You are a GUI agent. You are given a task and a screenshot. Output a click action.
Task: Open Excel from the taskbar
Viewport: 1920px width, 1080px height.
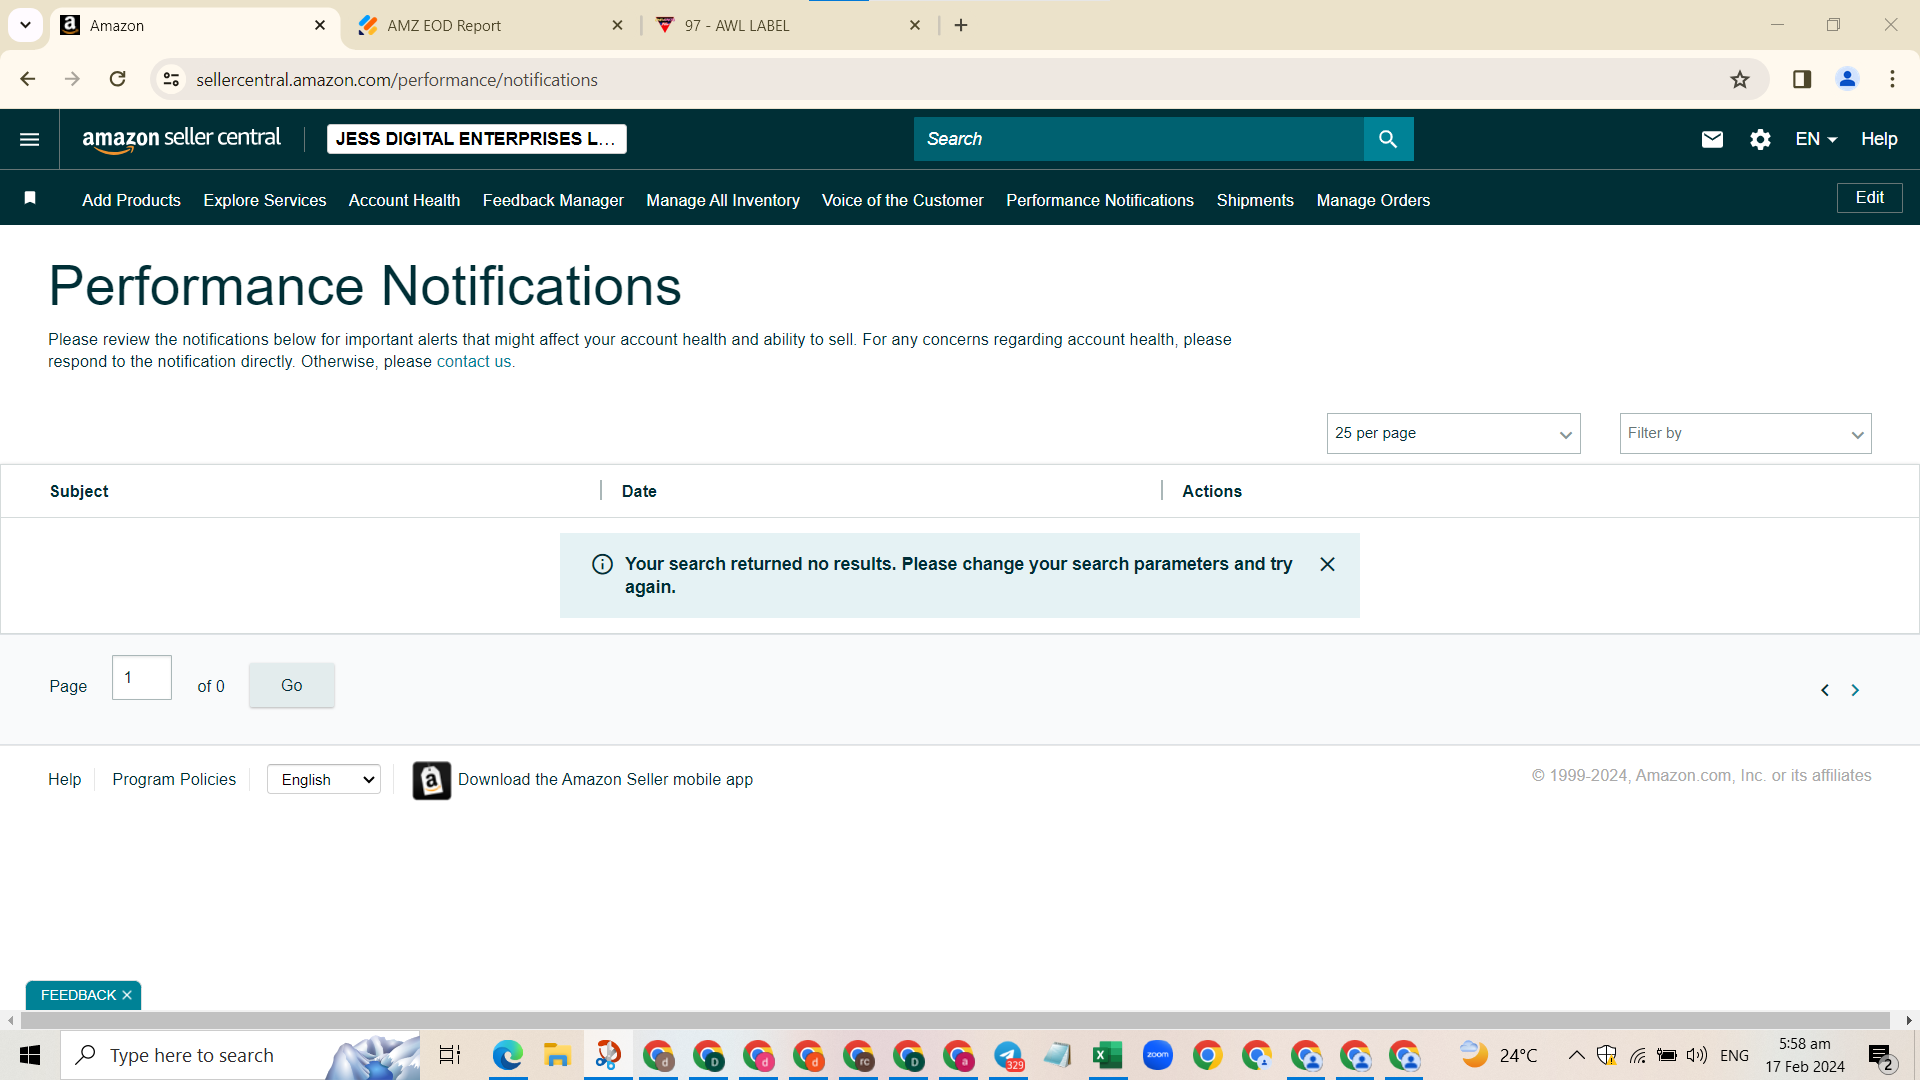pos(1107,1055)
